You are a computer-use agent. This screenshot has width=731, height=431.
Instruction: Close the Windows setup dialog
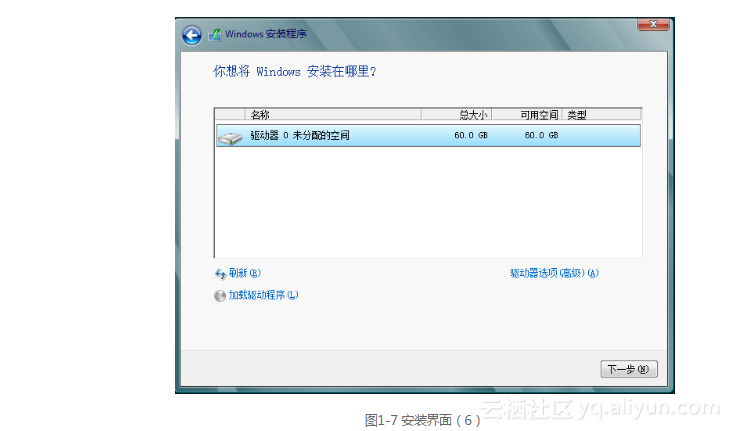coord(653,24)
